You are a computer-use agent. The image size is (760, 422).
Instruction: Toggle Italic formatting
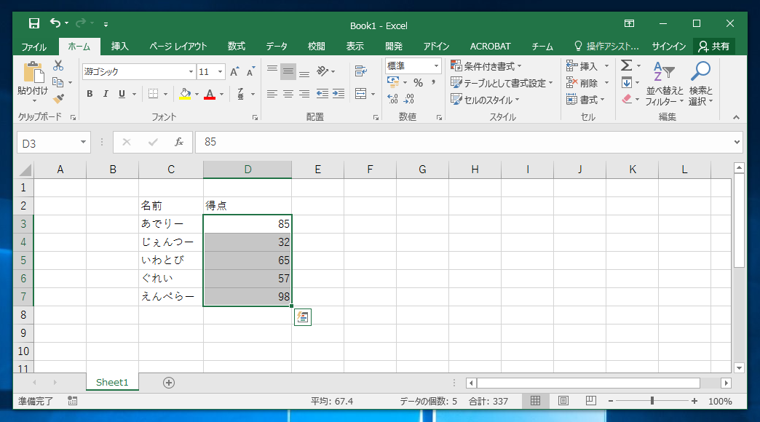click(106, 94)
